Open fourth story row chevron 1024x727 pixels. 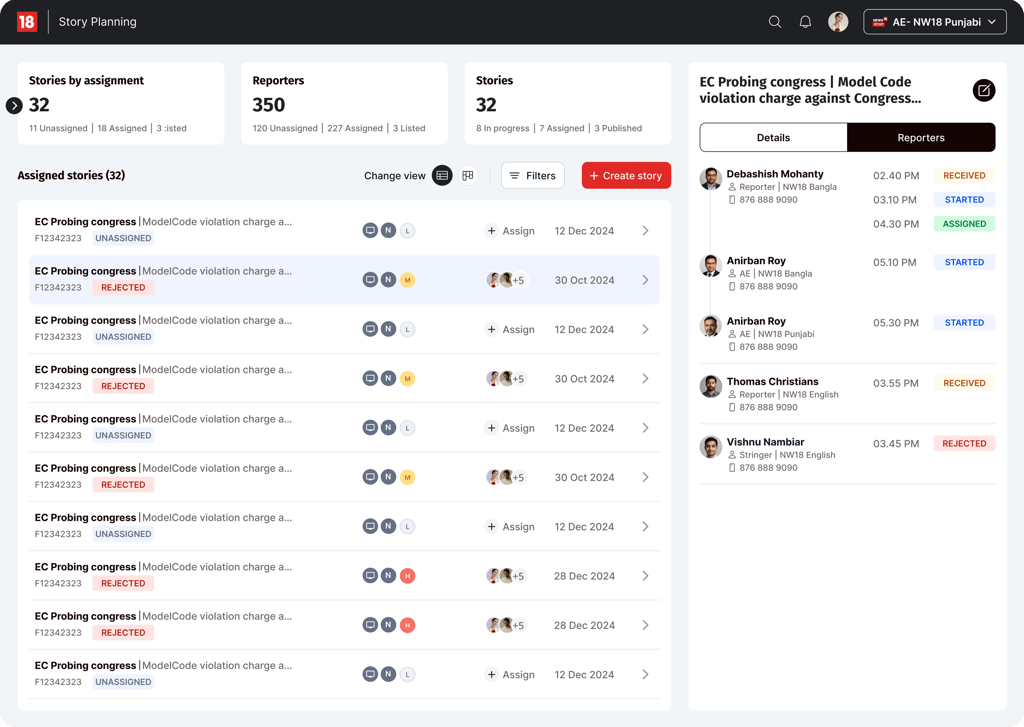[x=645, y=378]
